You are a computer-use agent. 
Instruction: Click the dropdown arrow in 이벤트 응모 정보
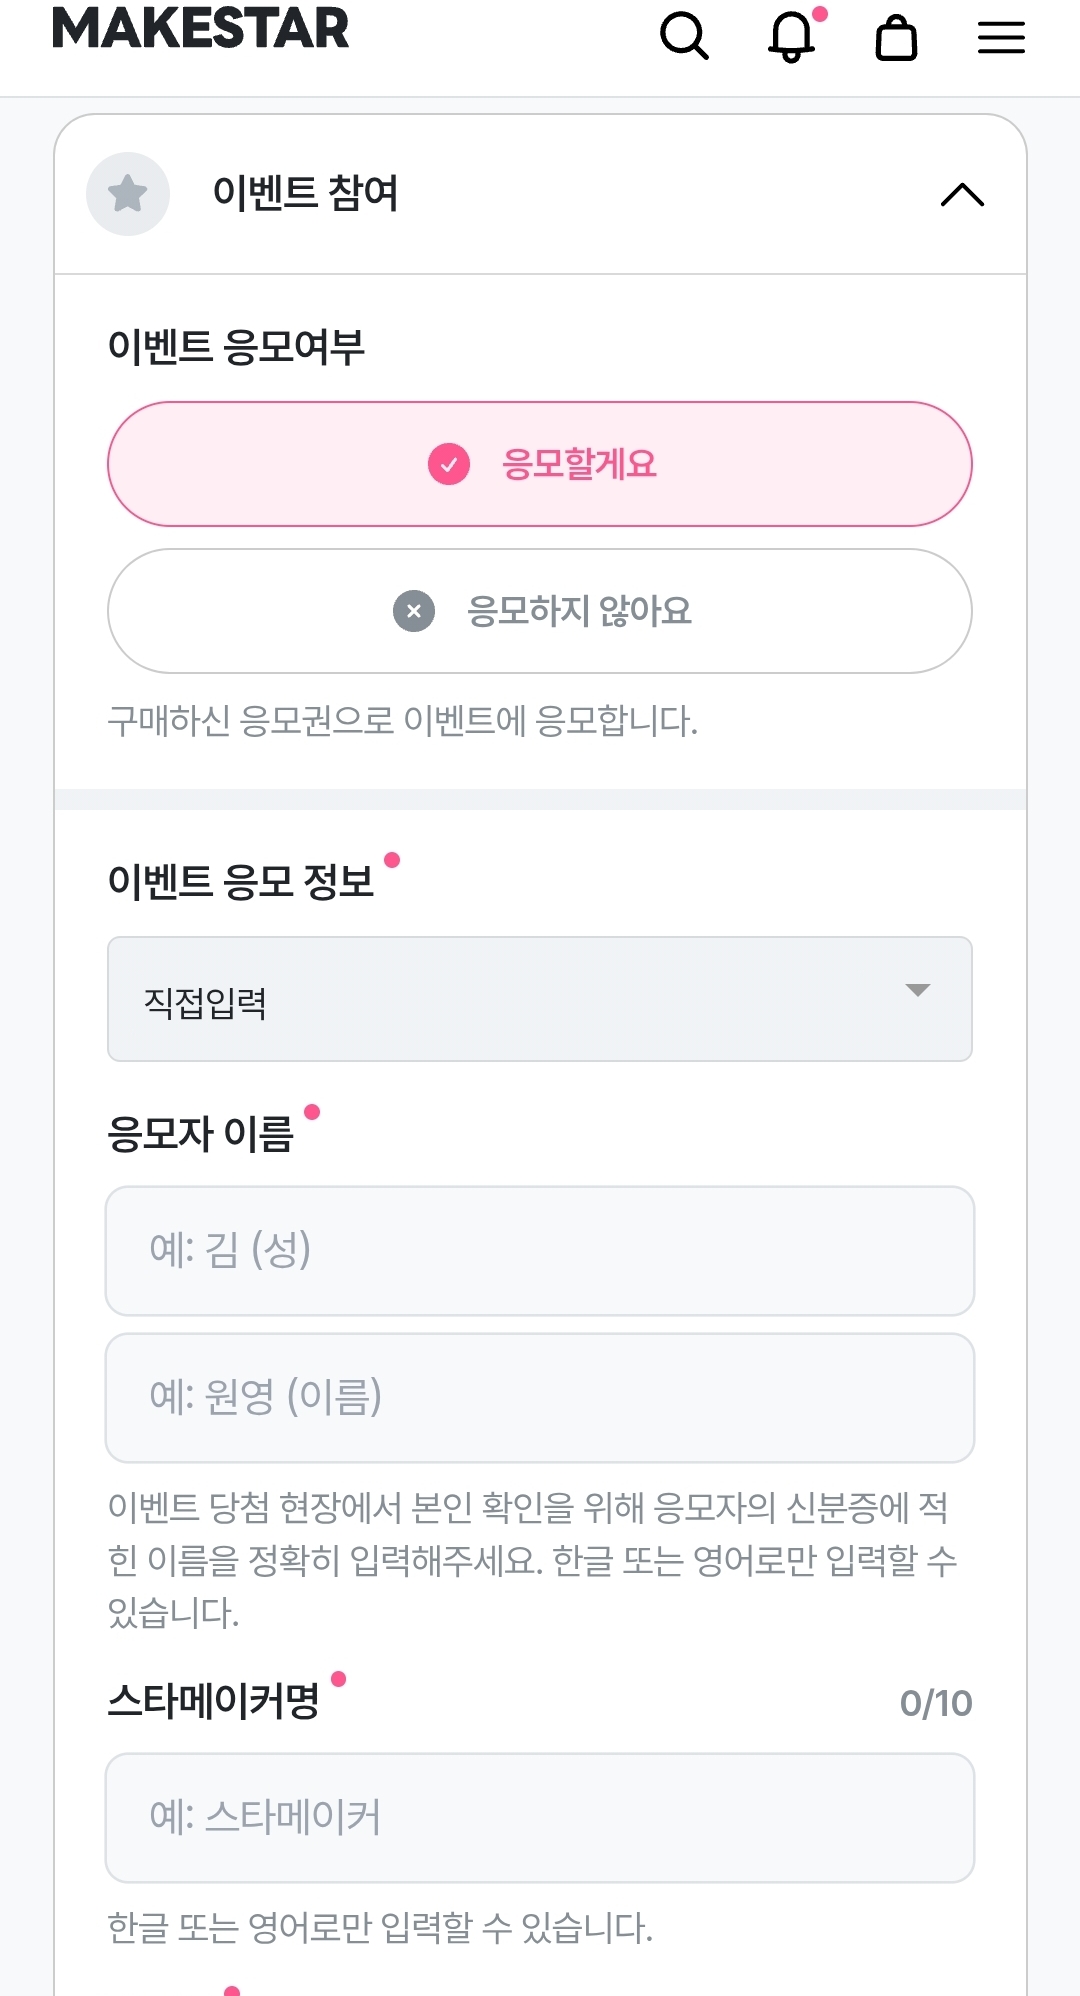(x=918, y=990)
